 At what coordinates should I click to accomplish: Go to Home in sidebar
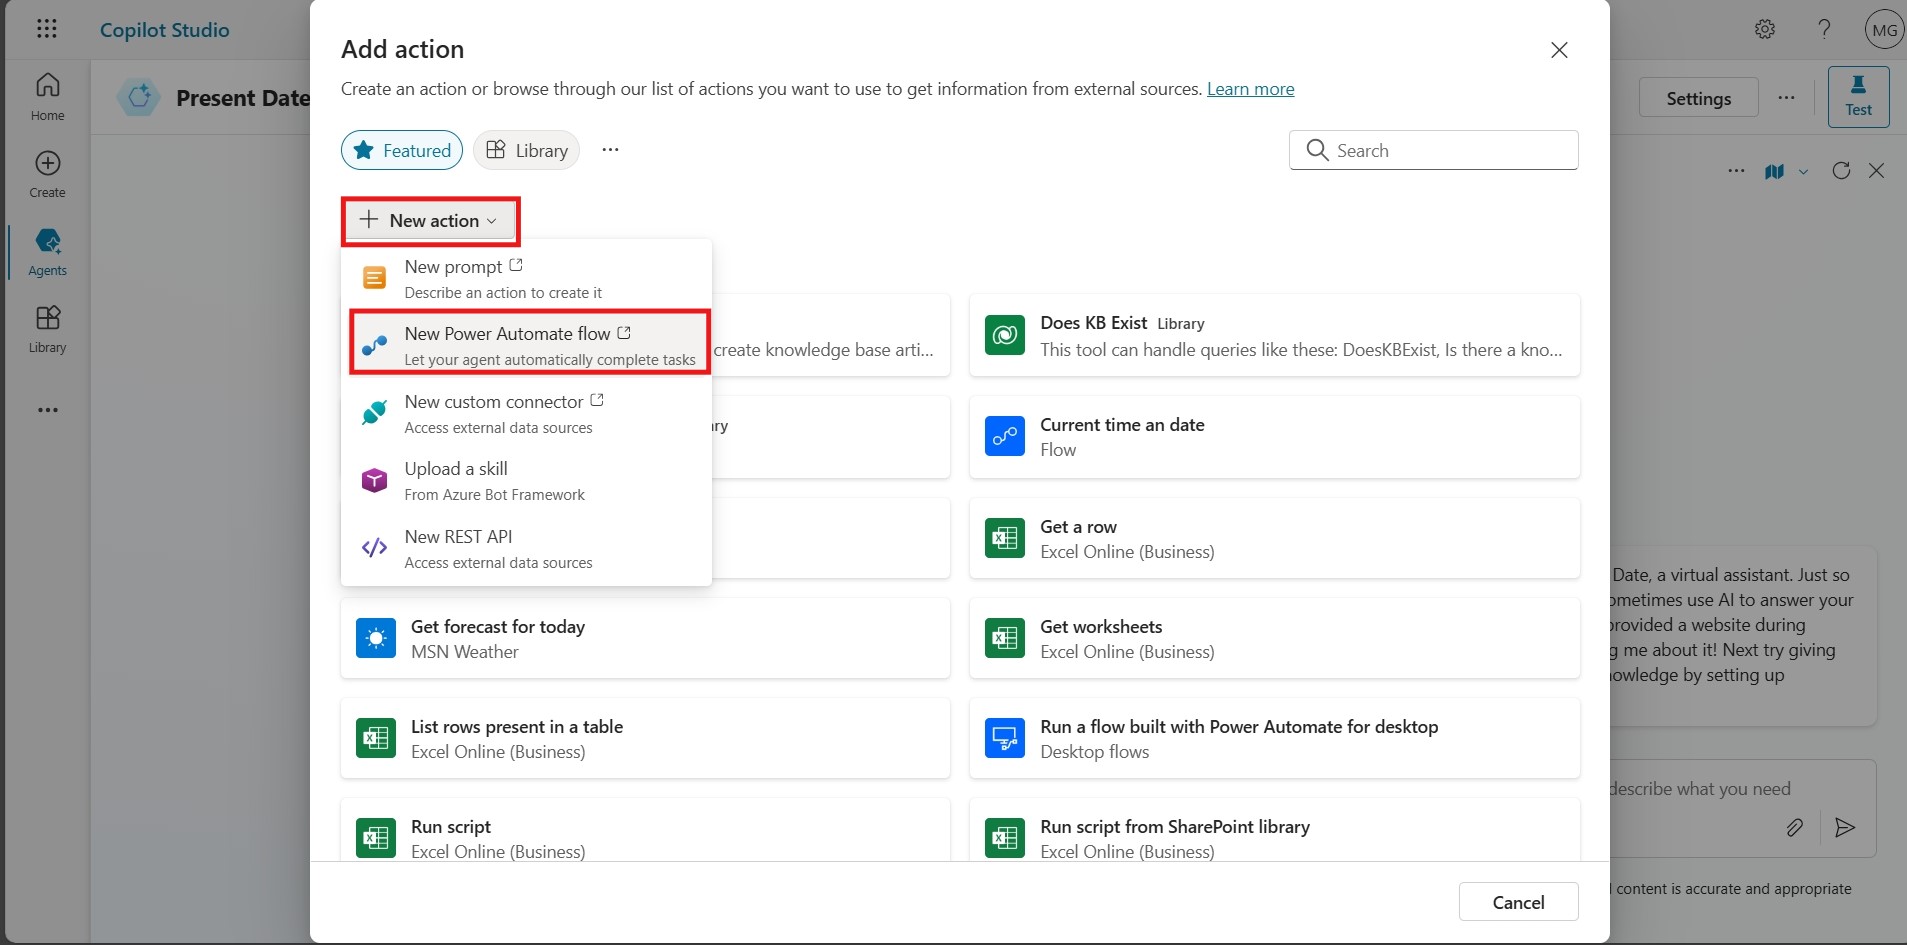pyautogui.click(x=47, y=96)
